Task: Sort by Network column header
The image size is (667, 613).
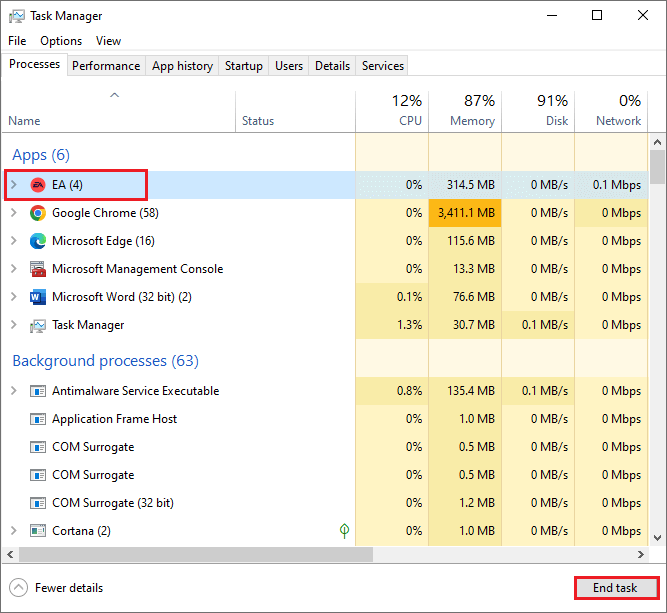Action: 611,111
